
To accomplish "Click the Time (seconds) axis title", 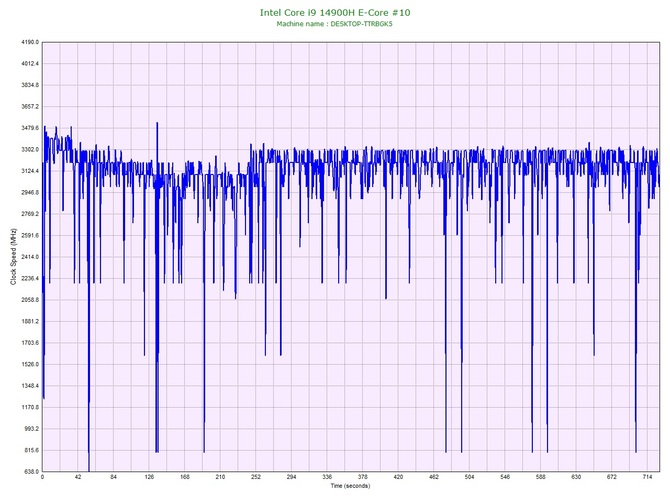I will pos(350,486).
